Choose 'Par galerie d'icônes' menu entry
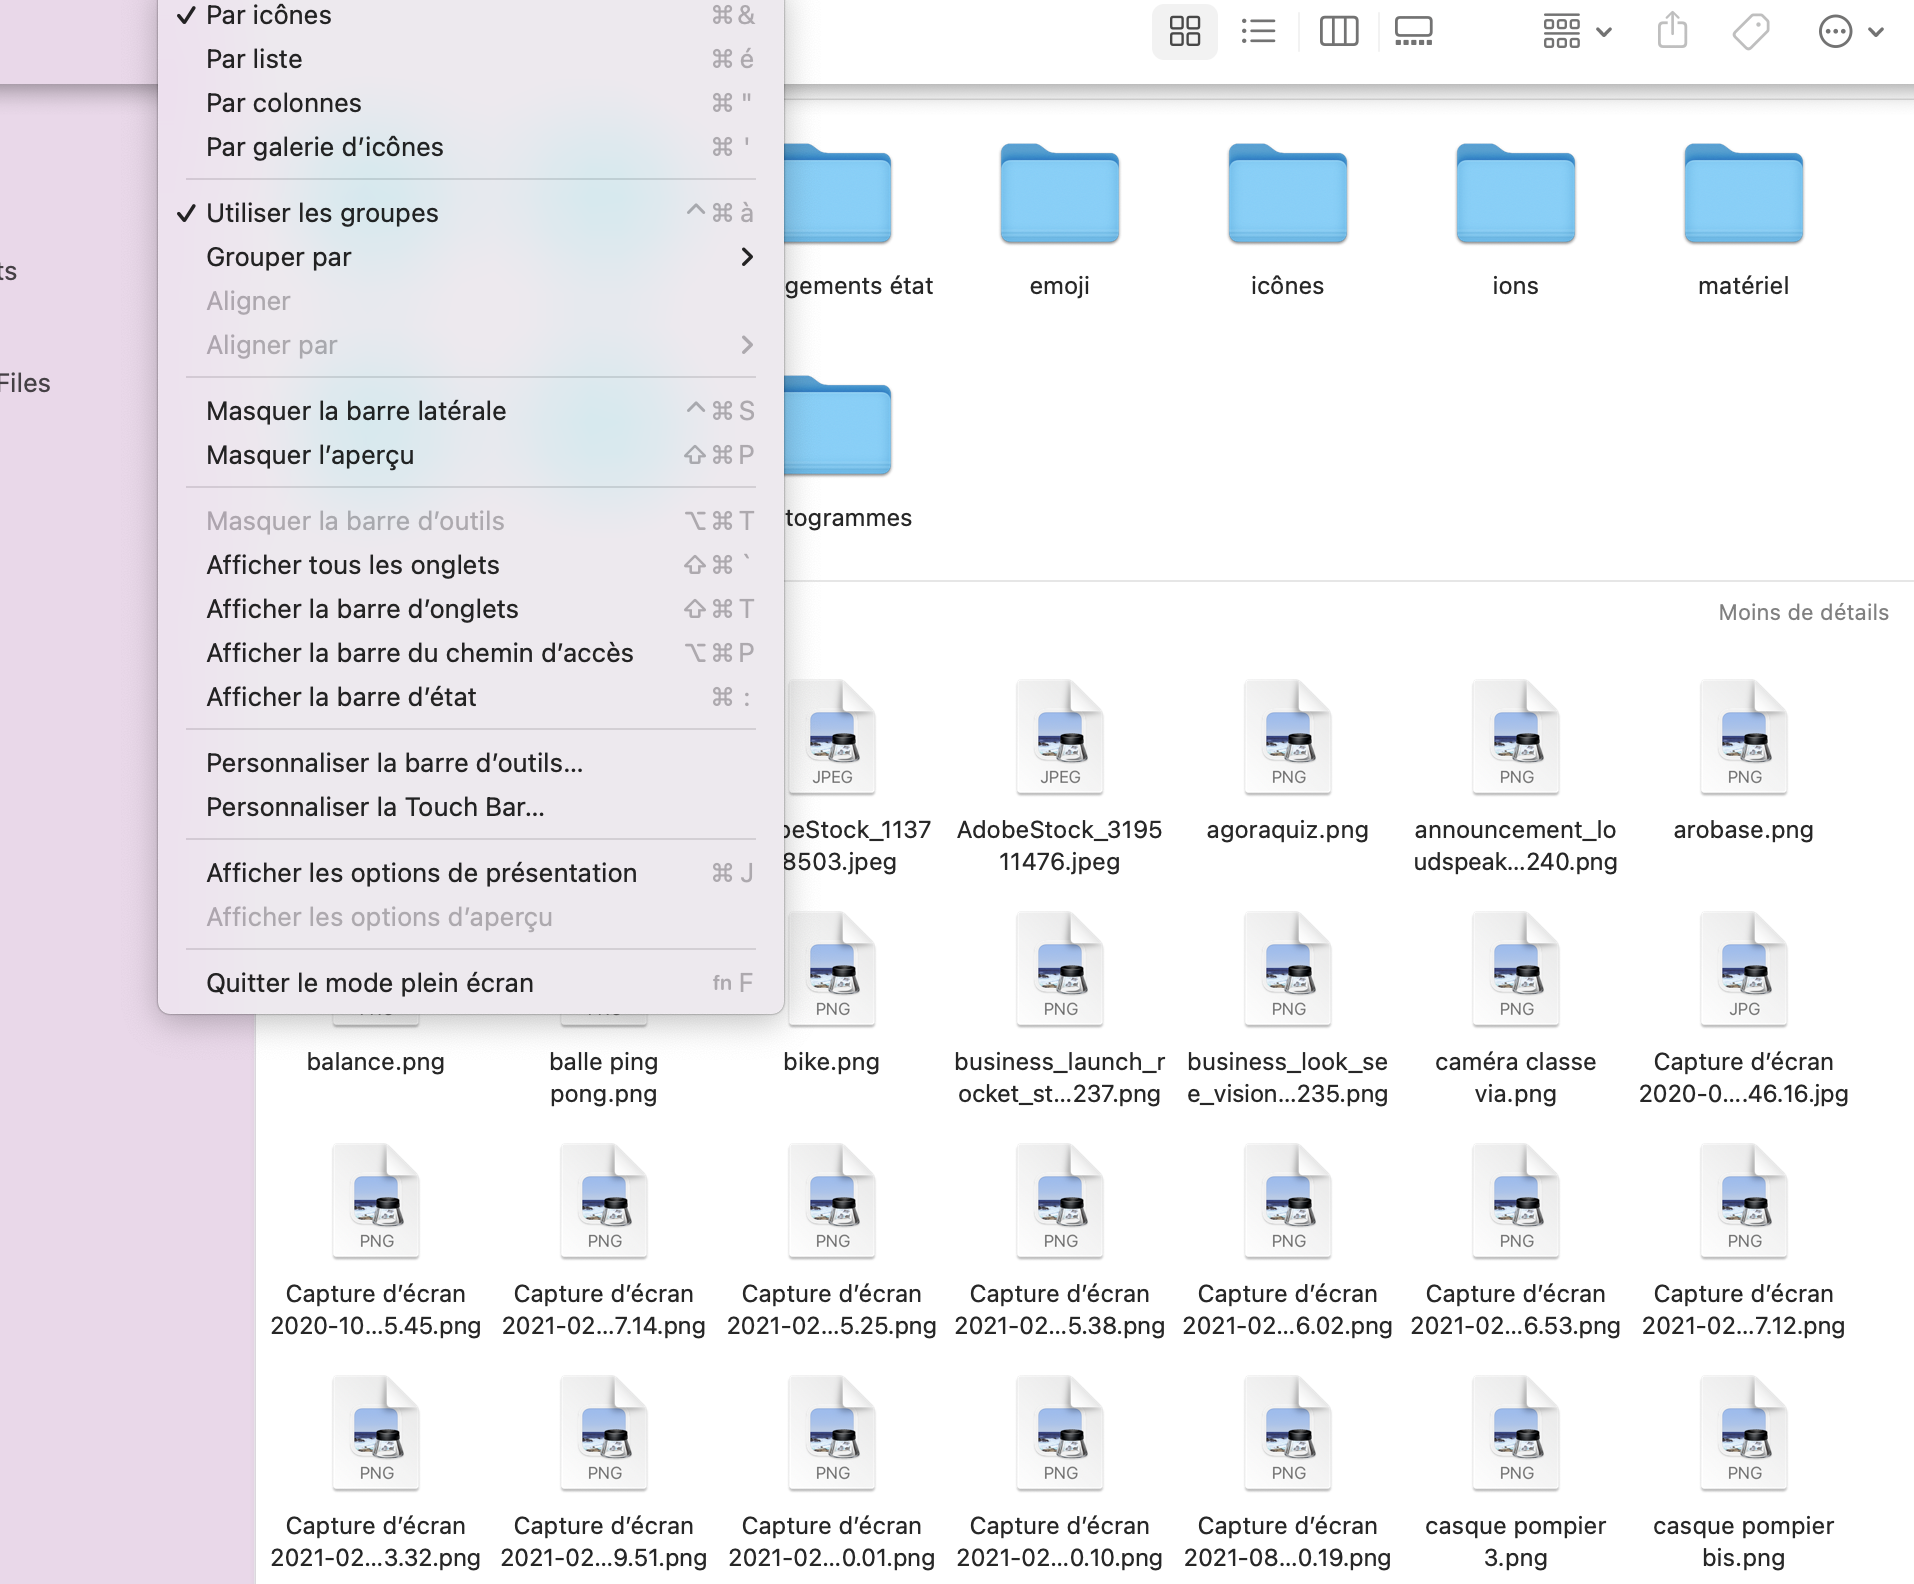The height and width of the screenshot is (1584, 1914). (x=471, y=147)
